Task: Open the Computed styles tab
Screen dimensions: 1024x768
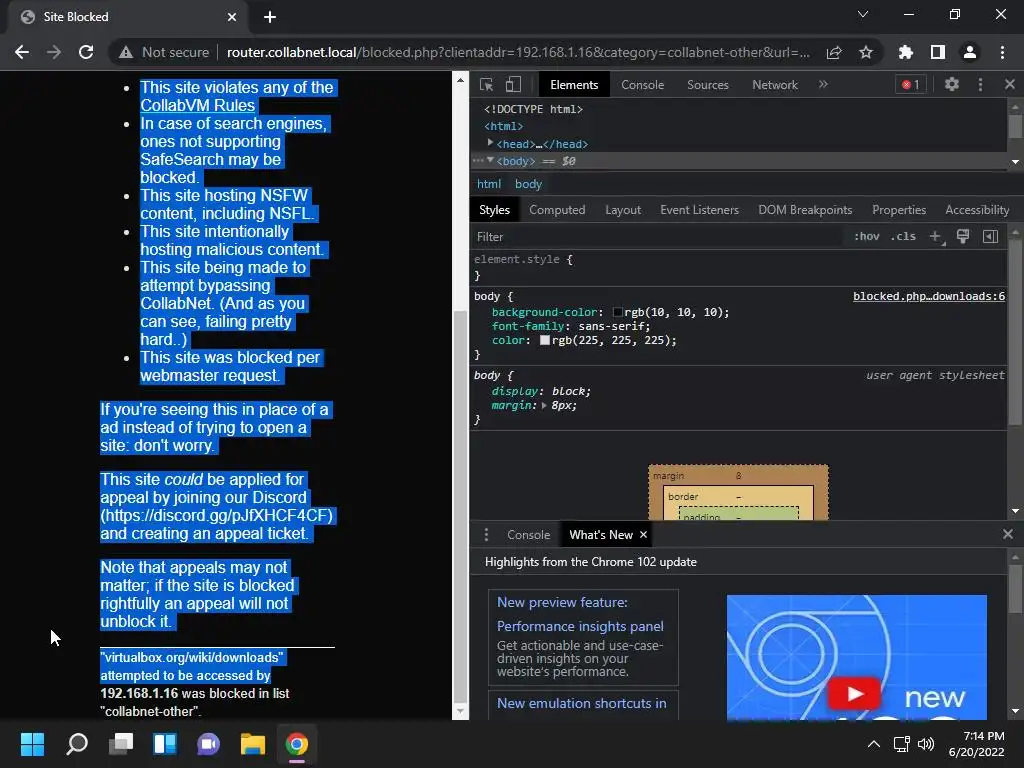Action: [x=557, y=210]
